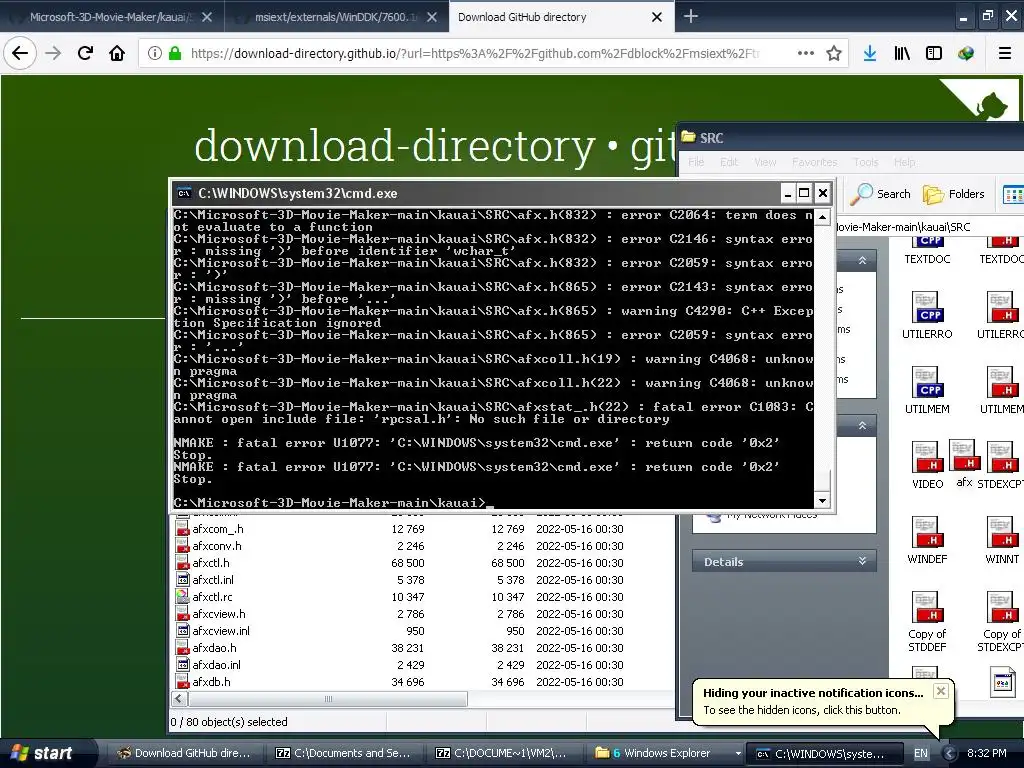This screenshot has height=768, width=1024.
Task: Open File menu in SRC window
Action: [x=696, y=162]
